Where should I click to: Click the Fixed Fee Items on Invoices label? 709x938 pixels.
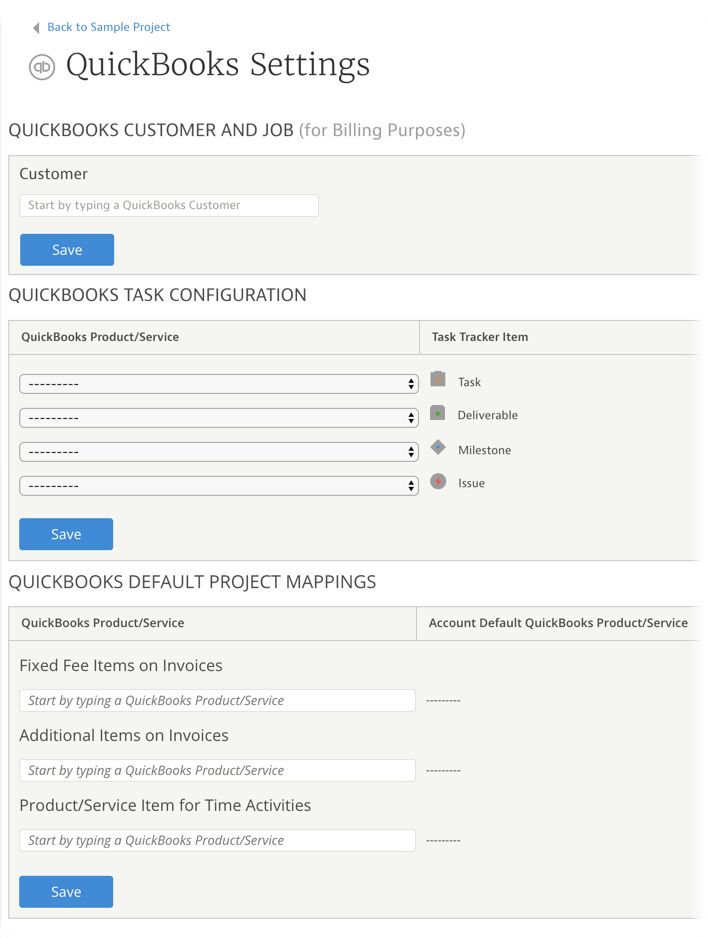(x=121, y=666)
